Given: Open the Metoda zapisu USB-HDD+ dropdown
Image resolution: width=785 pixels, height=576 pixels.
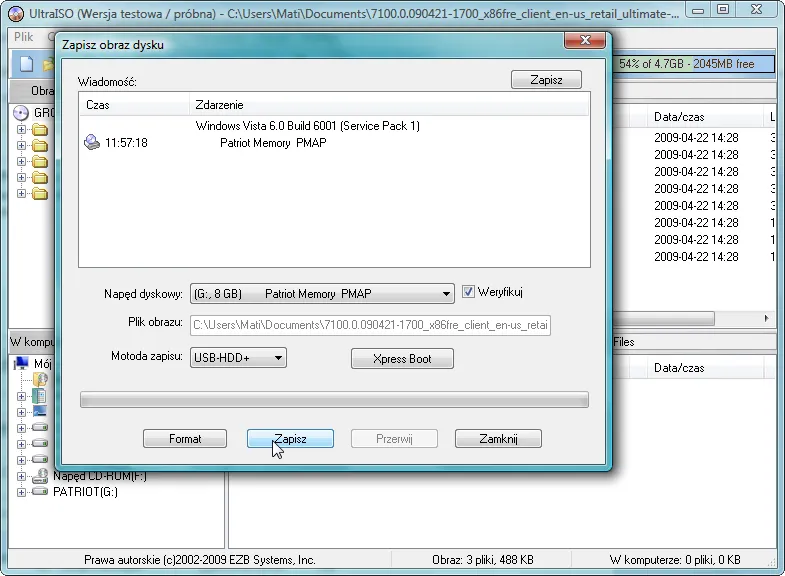Looking at the screenshot, I should 278,358.
